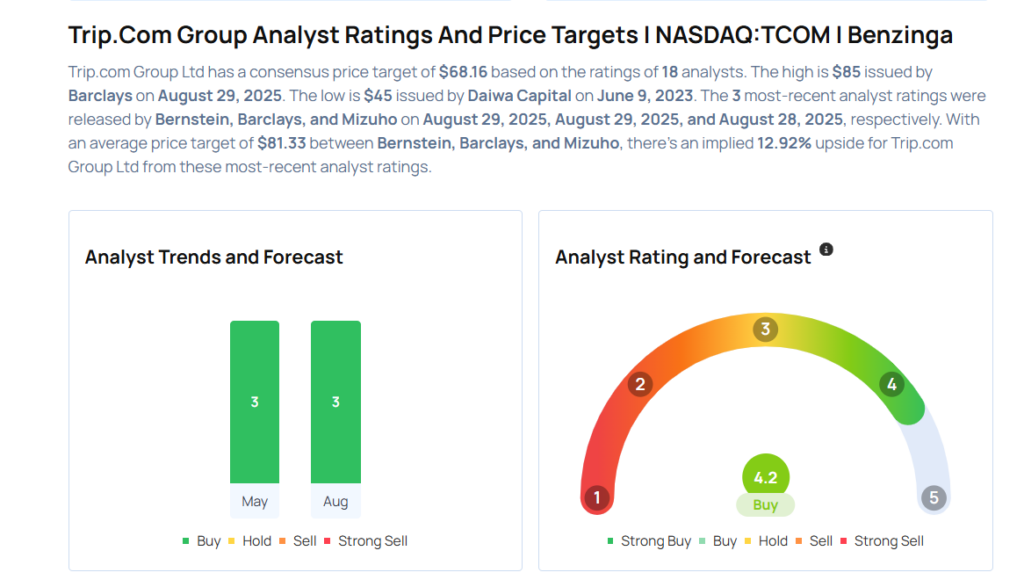Toggle Sell series in trends legend
Screen dimensions: 1024x587
[299, 541]
